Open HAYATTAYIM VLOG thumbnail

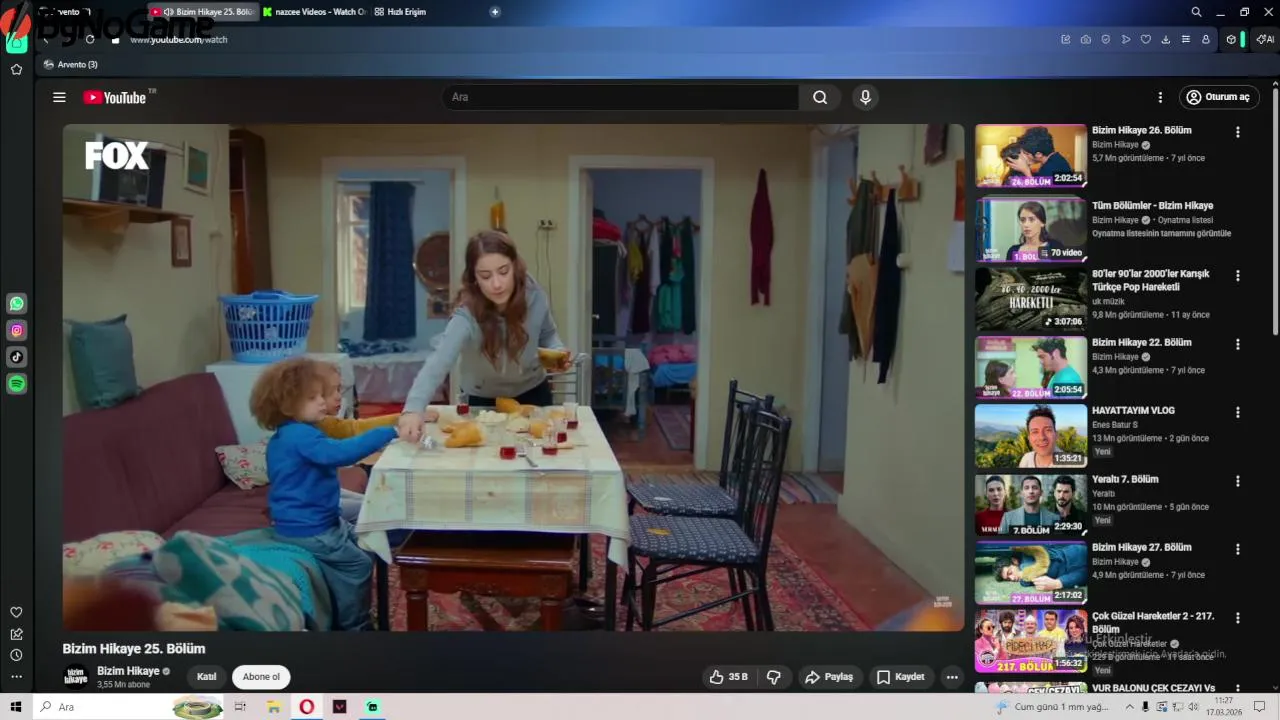pos(1031,435)
